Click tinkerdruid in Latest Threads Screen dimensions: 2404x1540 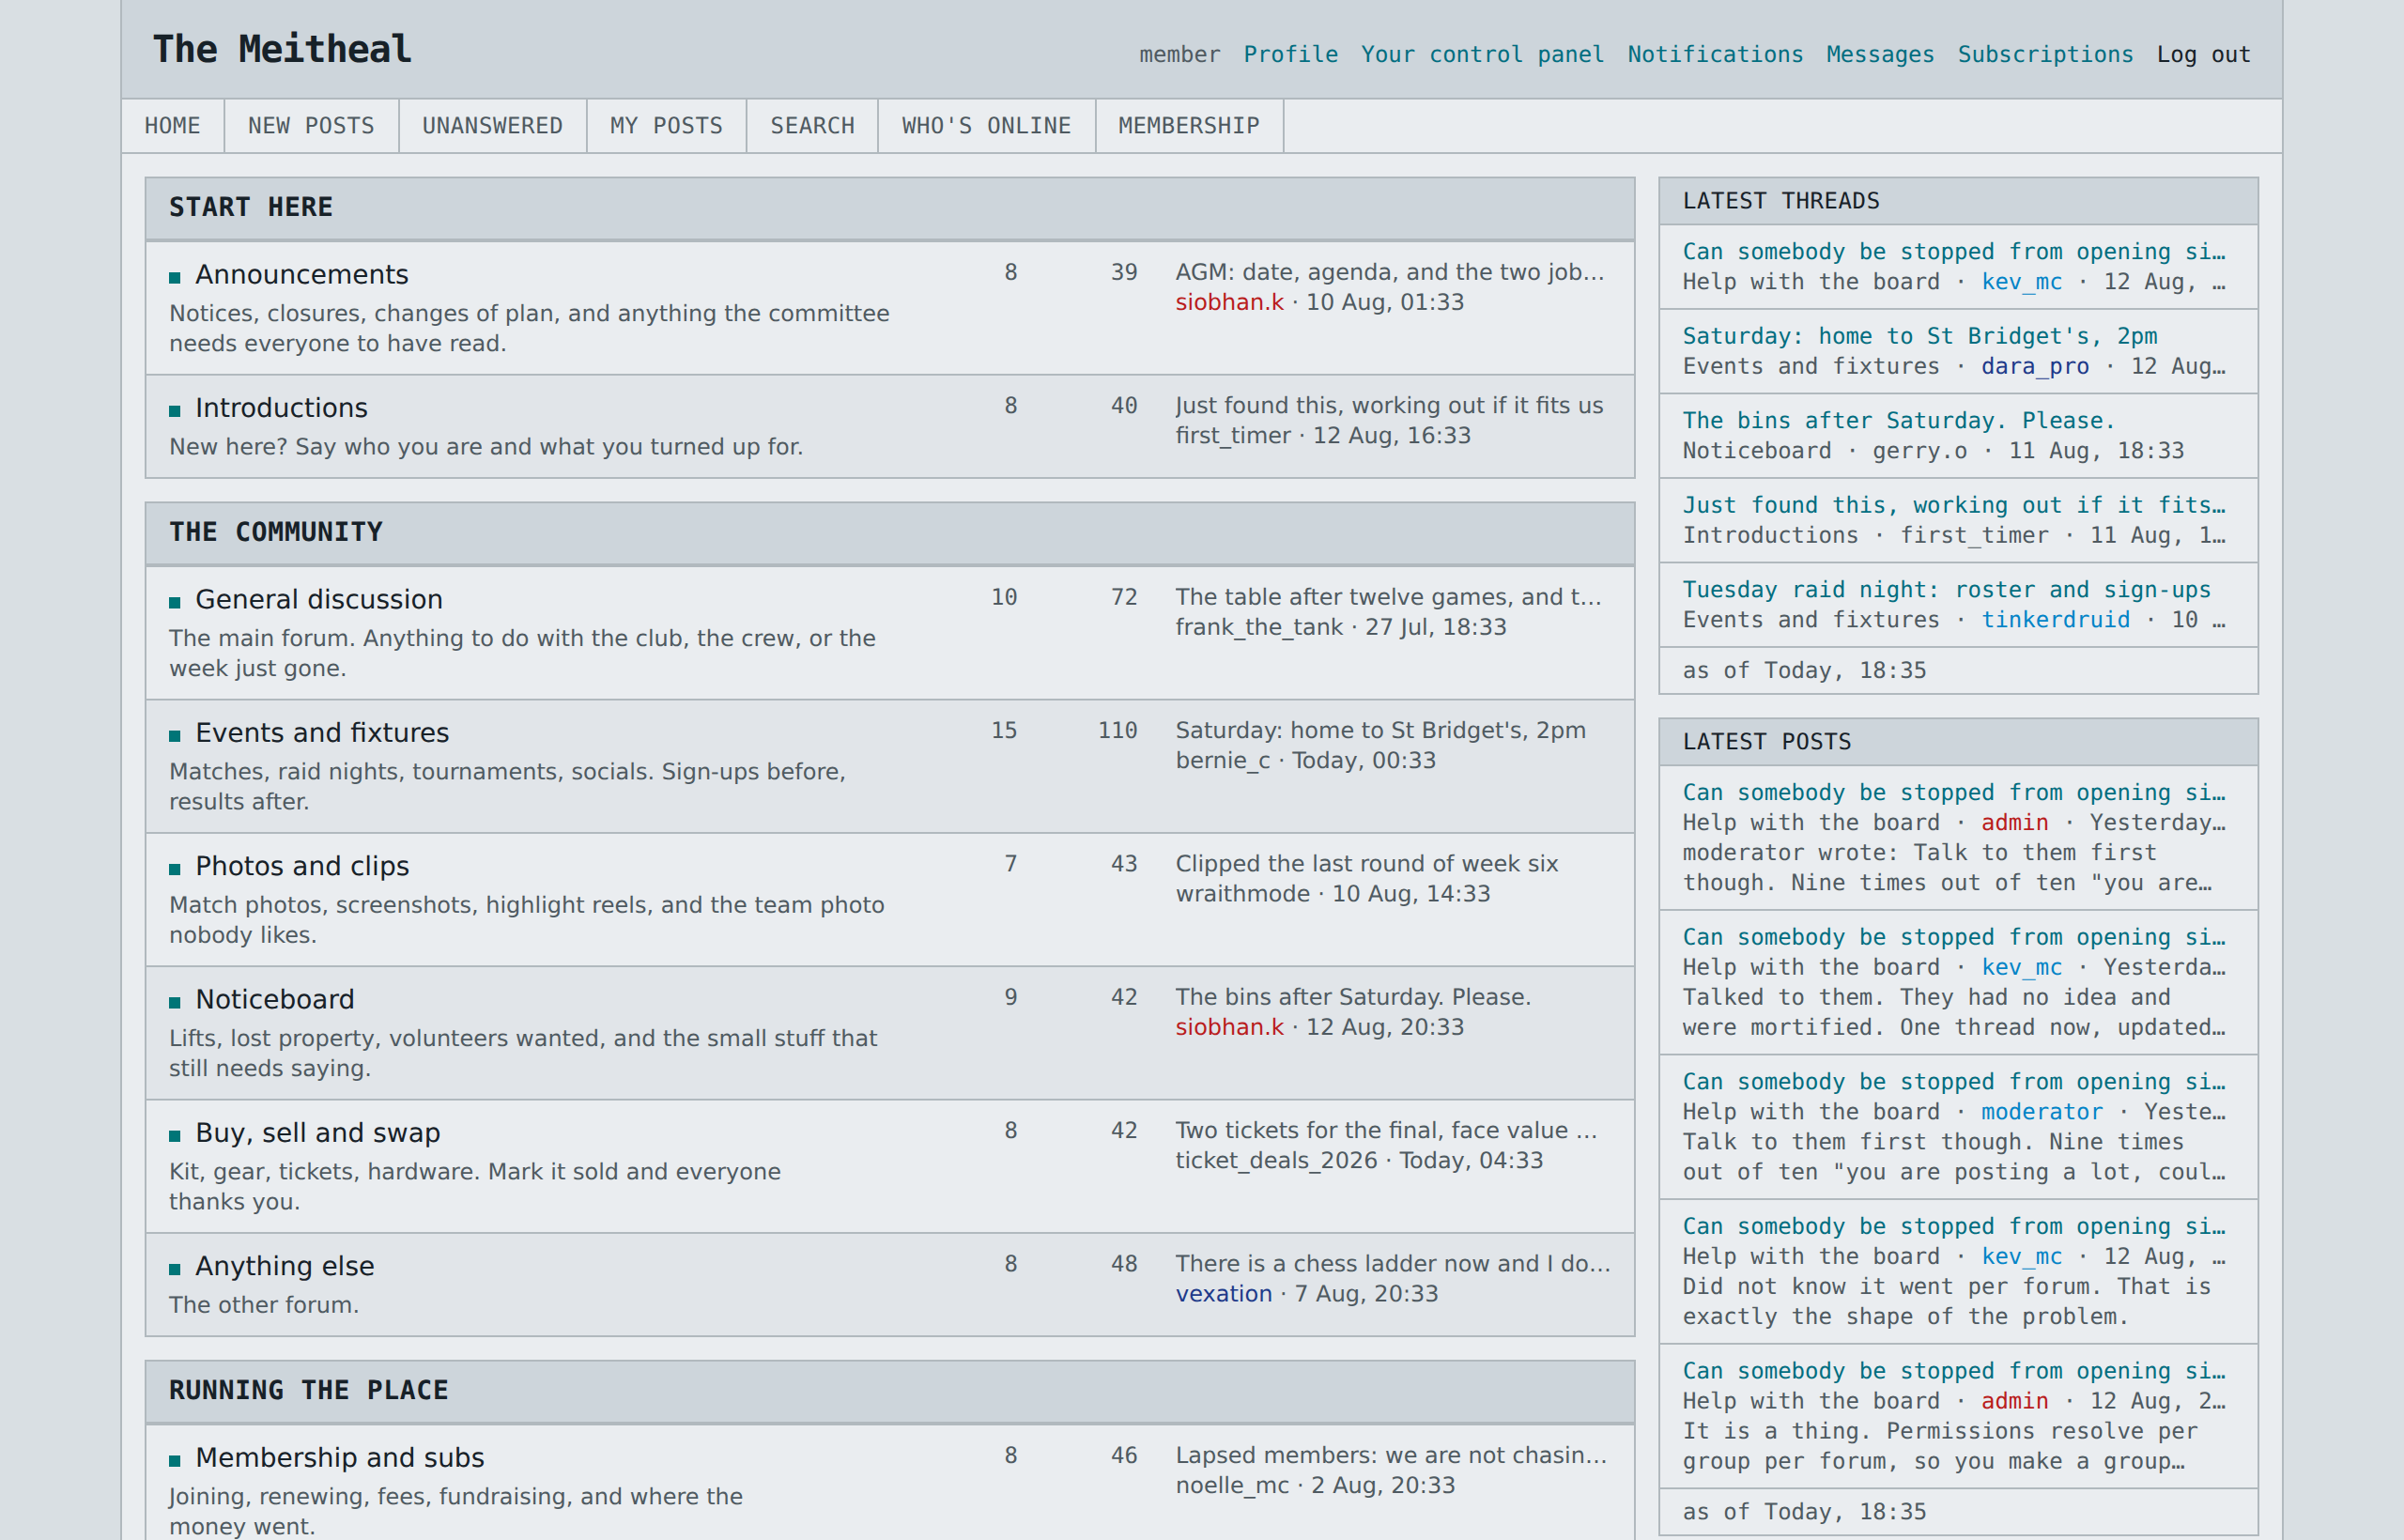click(2056, 620)
